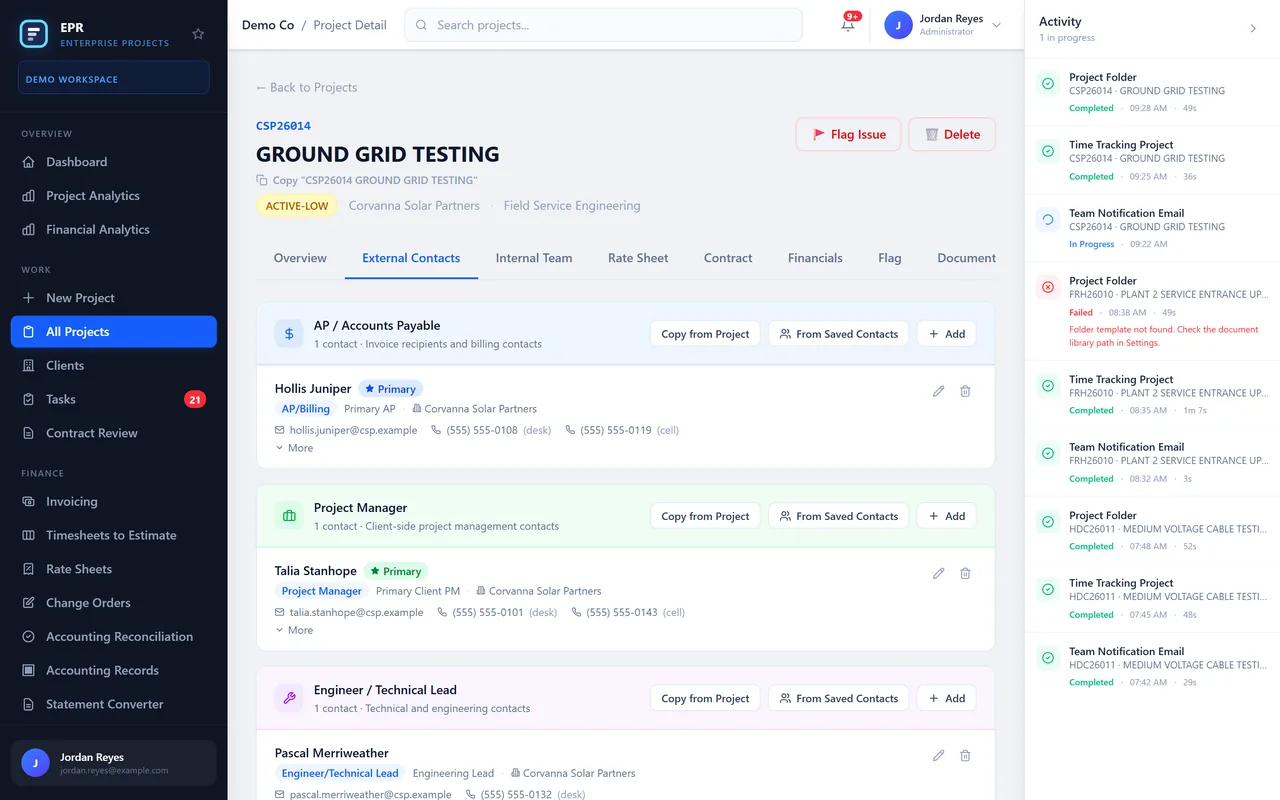Delete Pascal Merriweather contact with trash icon

965,756
